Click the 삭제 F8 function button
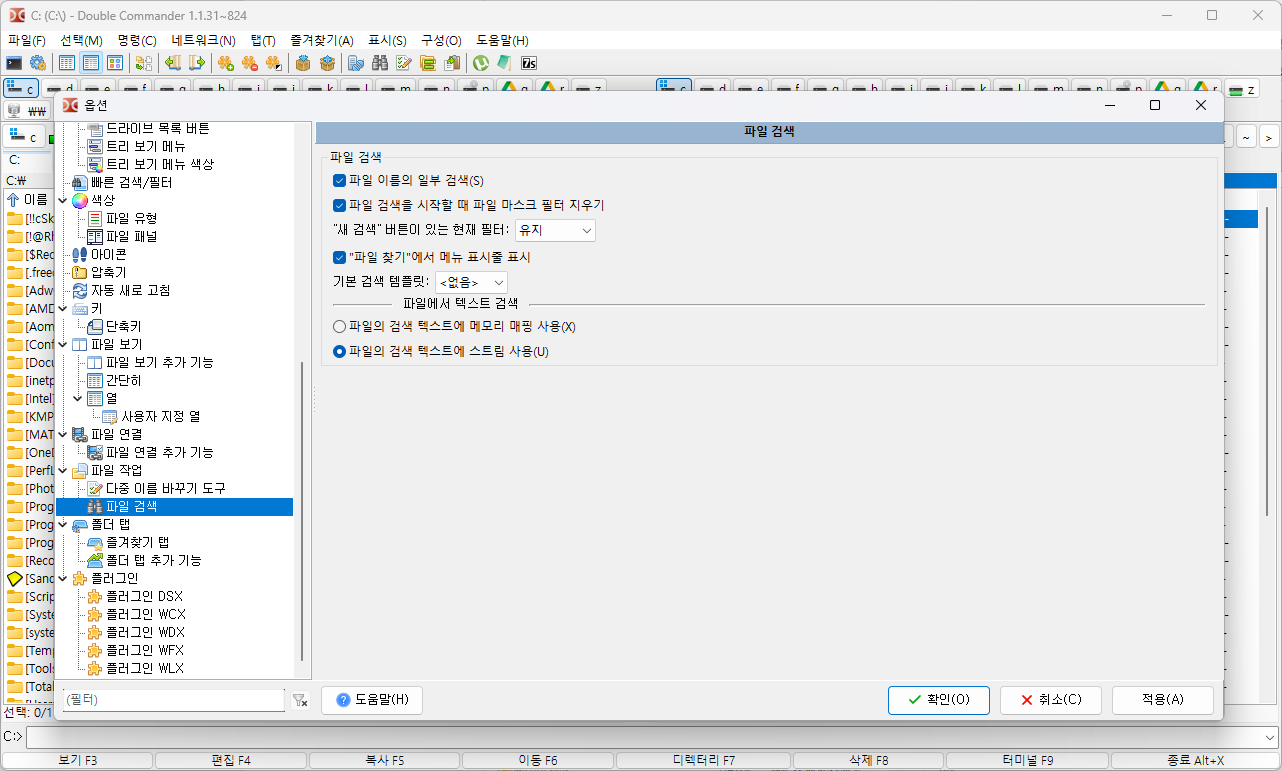Screen dimensions: 1282x771 [x=868, y=760]
